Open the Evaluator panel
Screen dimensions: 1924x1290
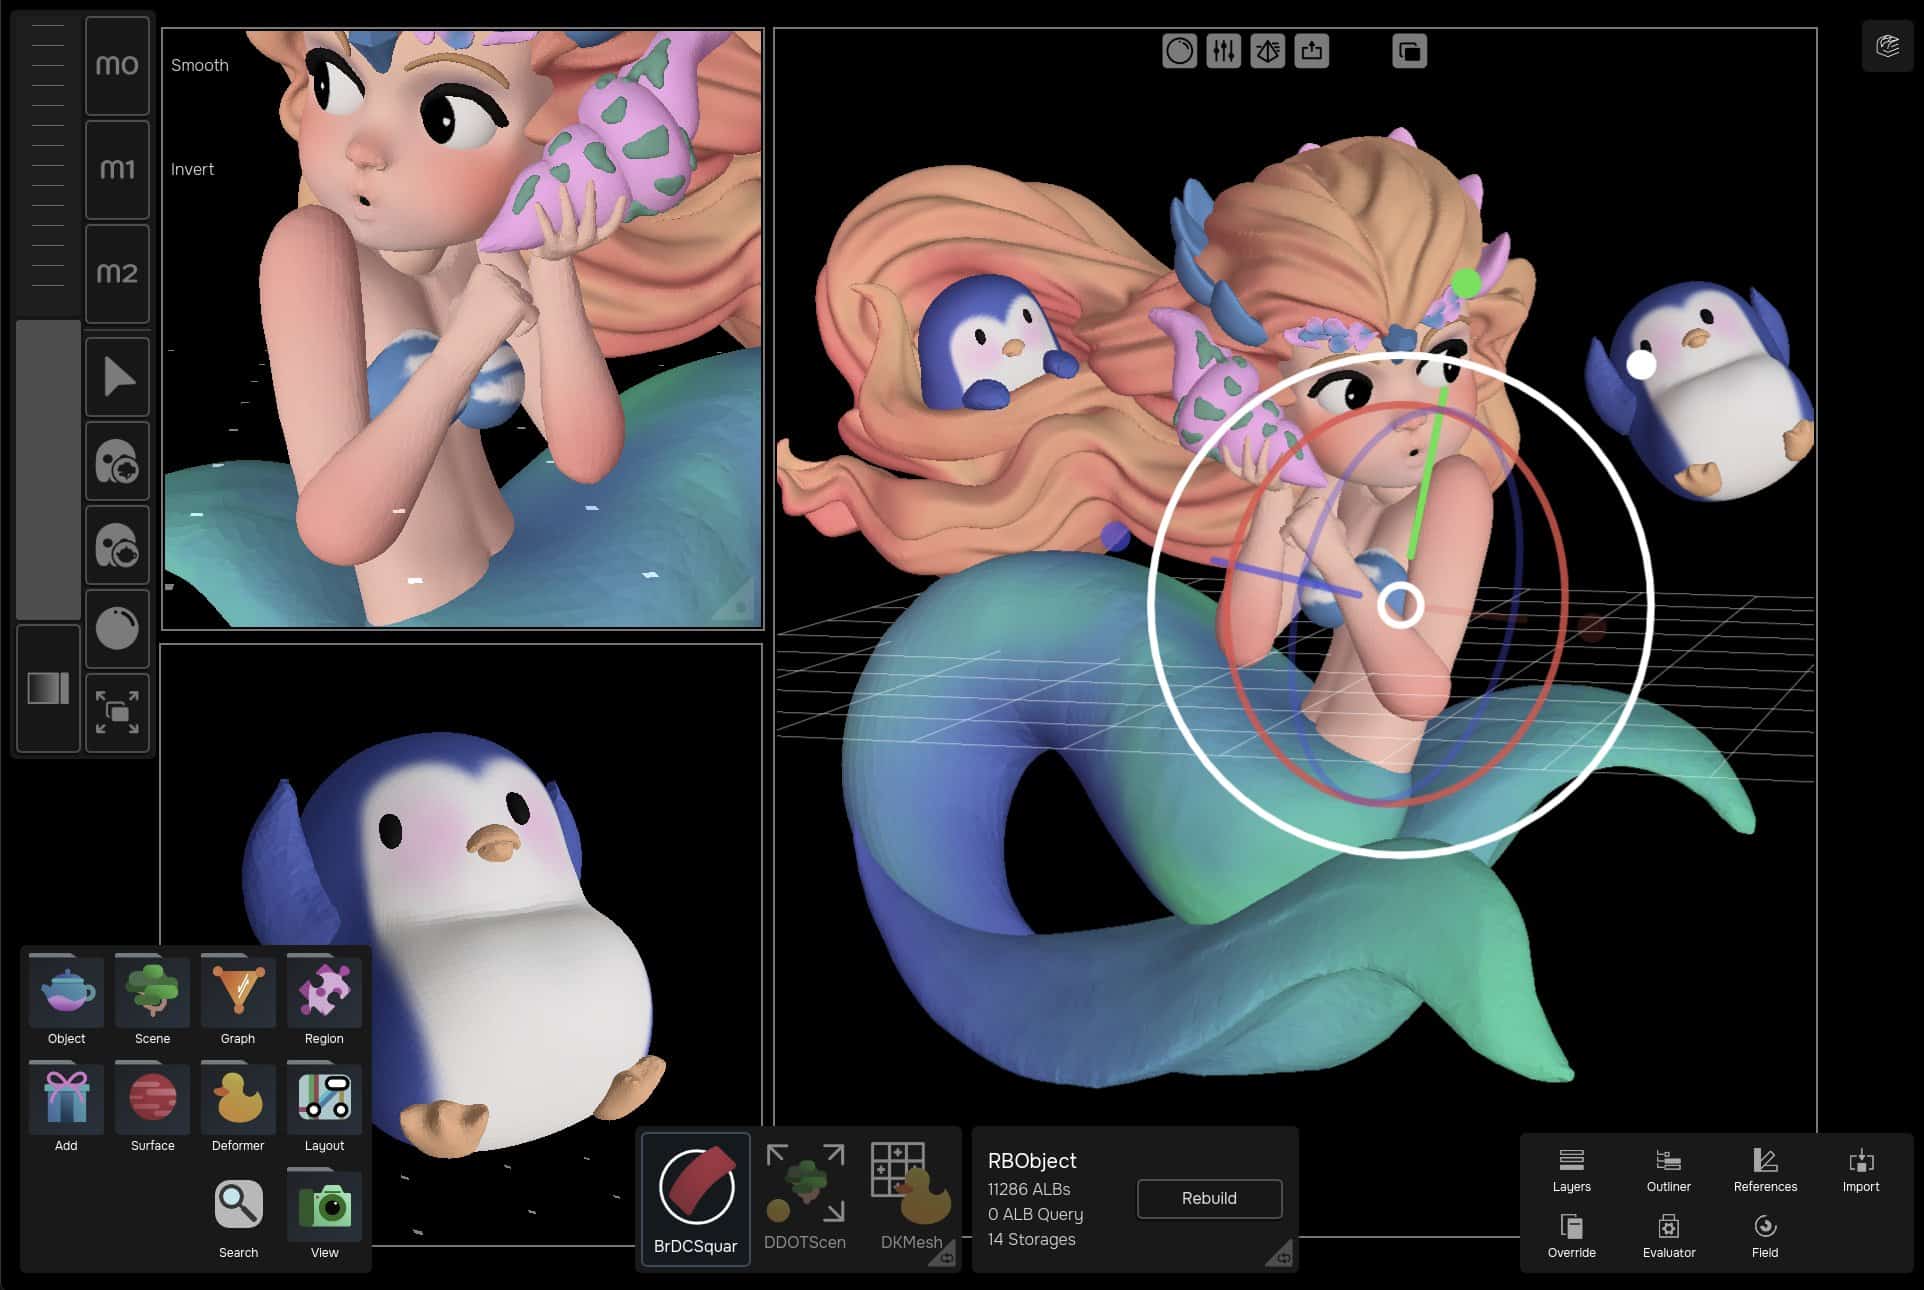pyautogui.click(x=1668, y=1237)
